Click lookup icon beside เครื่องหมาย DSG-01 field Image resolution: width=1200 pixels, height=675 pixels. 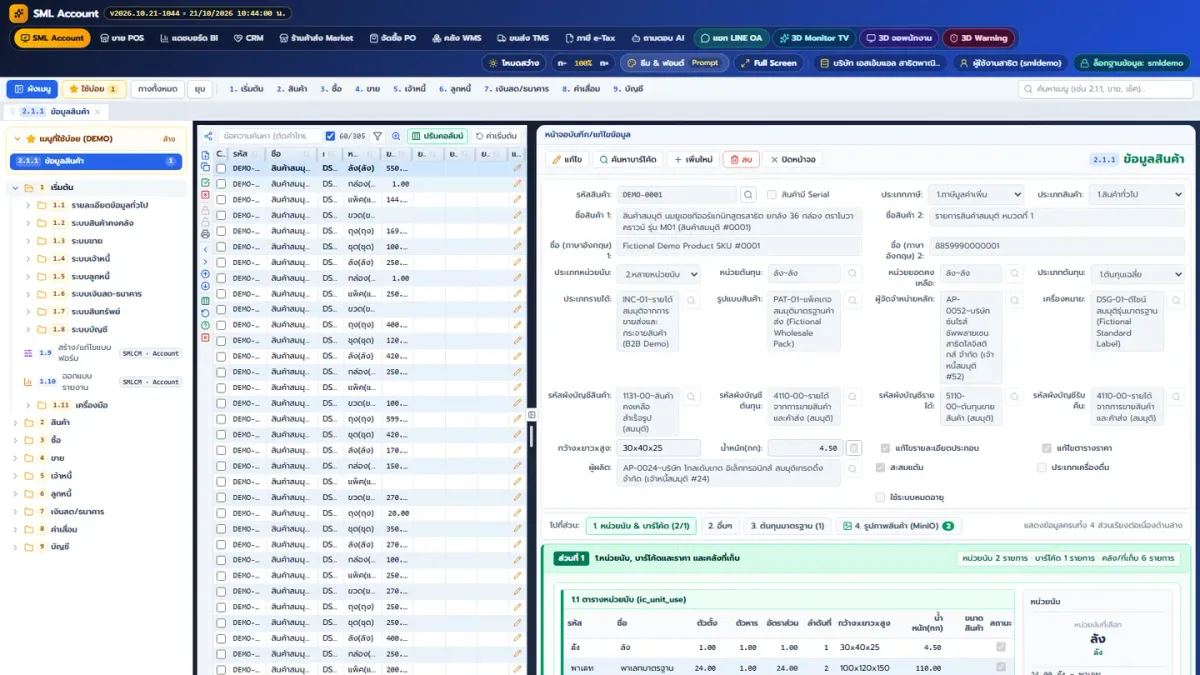coord(1175,300)
